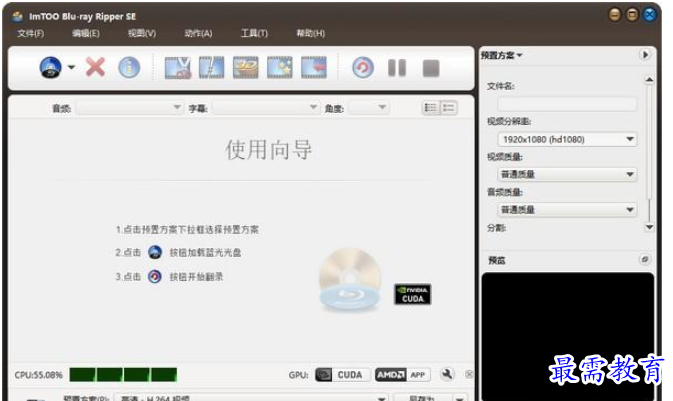This screenshot has height=401, width=673.
Task: Click the 文件名 input field
Action: [567, 104]
